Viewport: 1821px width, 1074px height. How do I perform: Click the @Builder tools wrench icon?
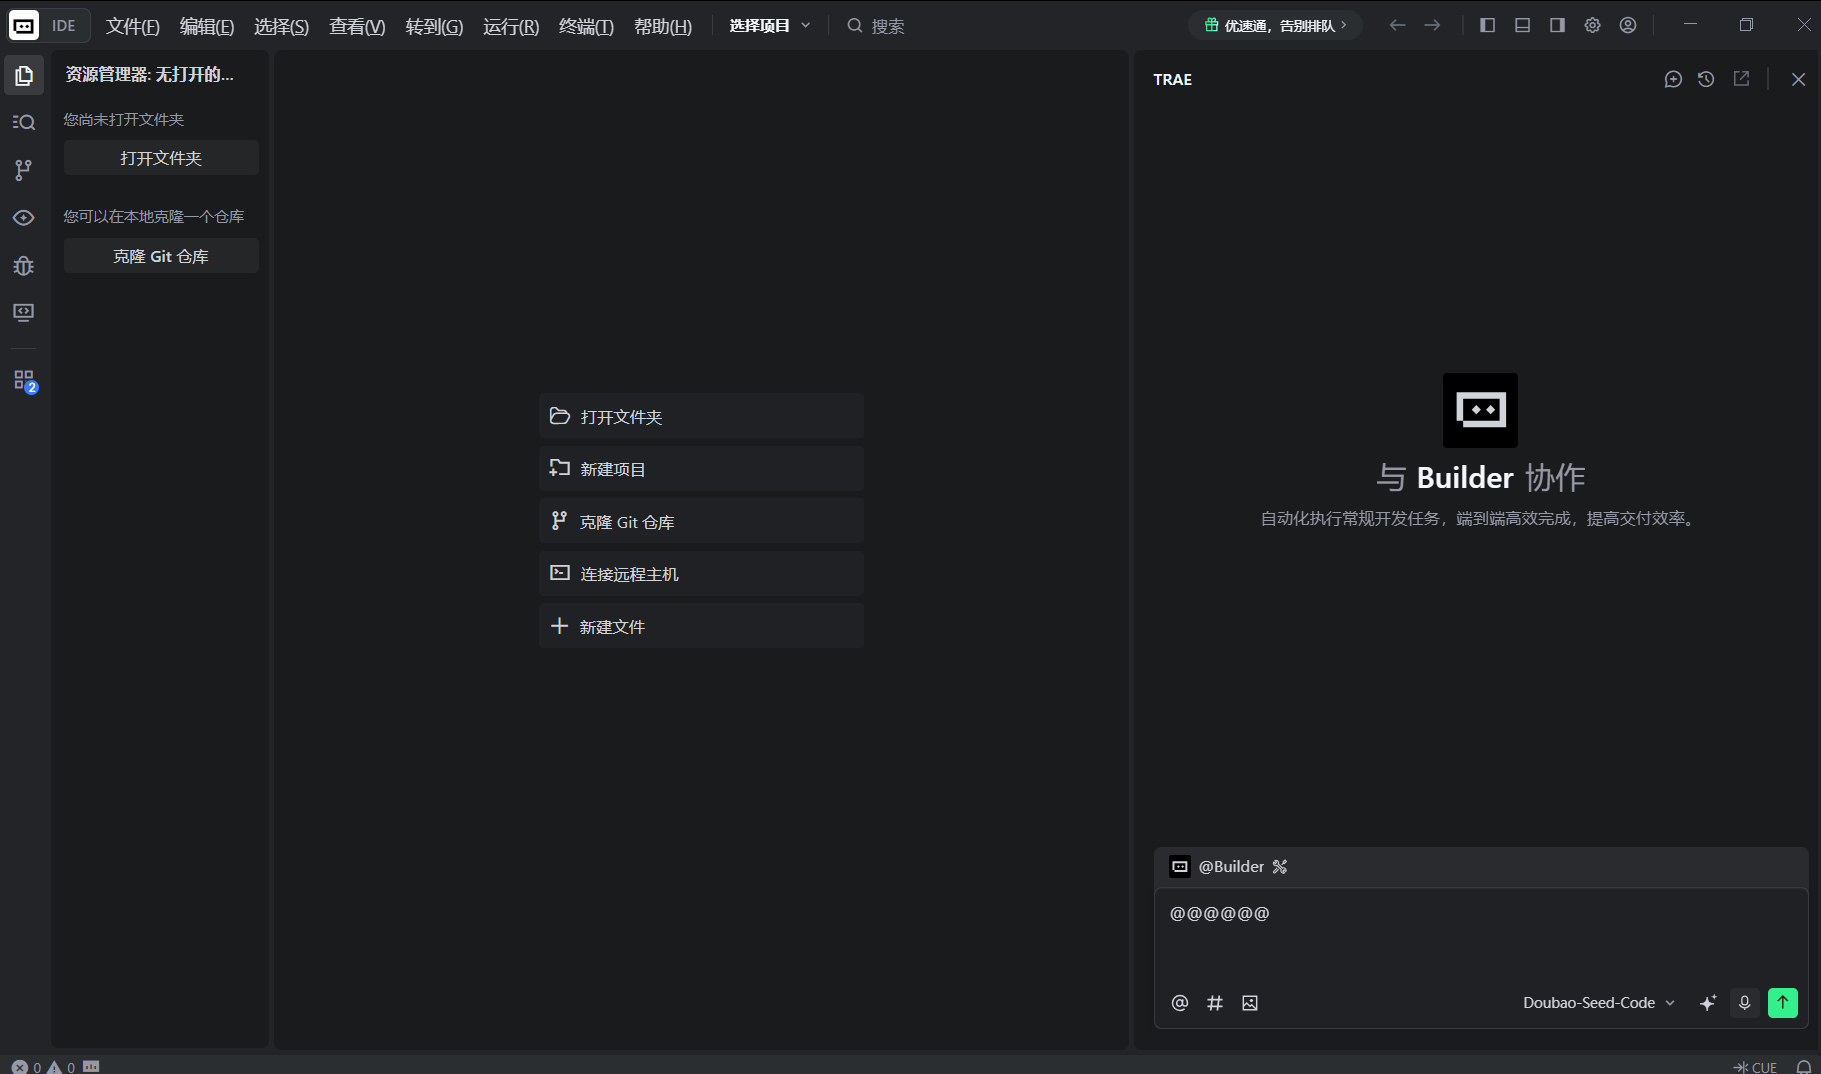point(1280,867)
